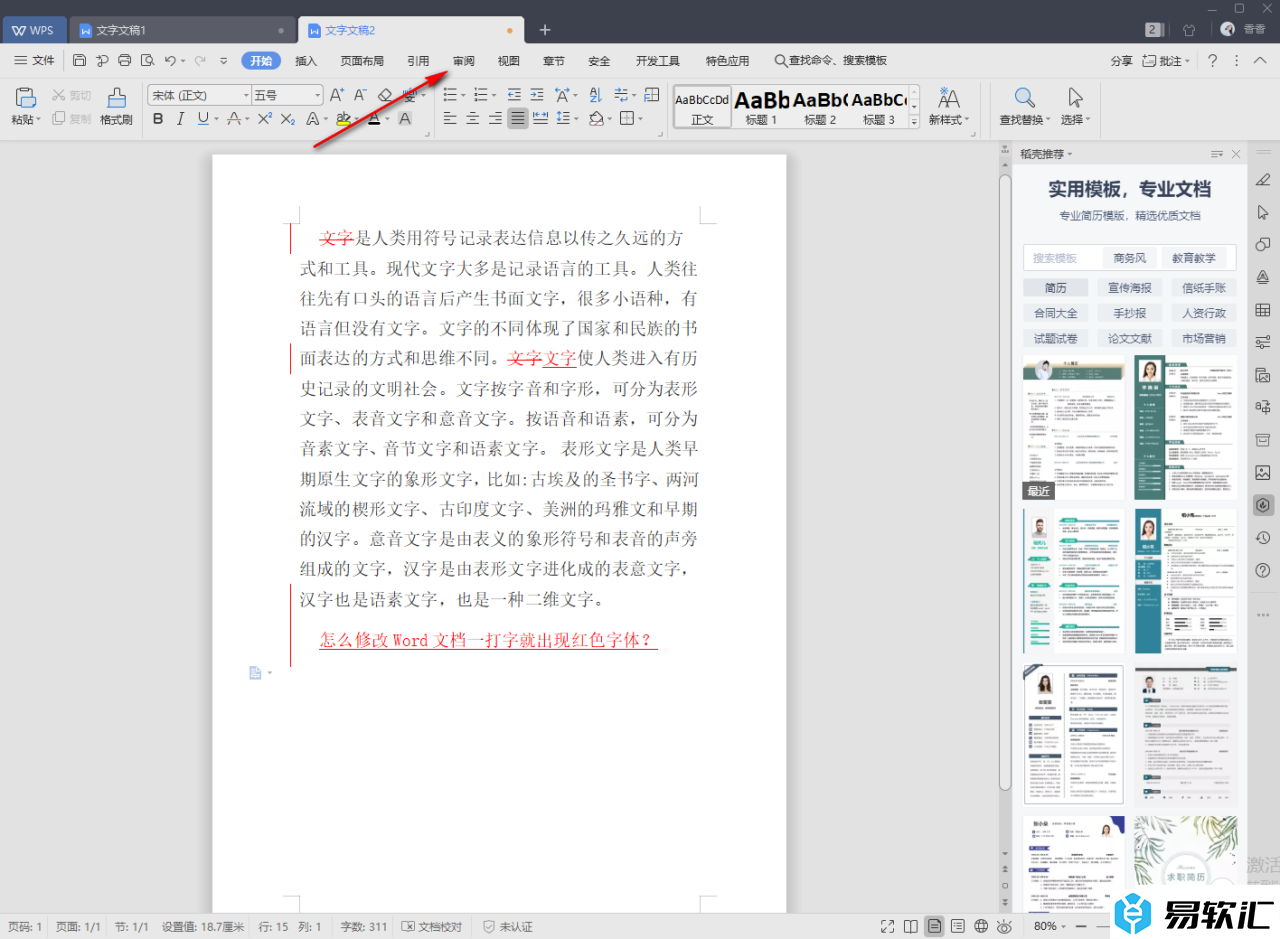Expand the 新样式 dropdown

pos(950,119)
